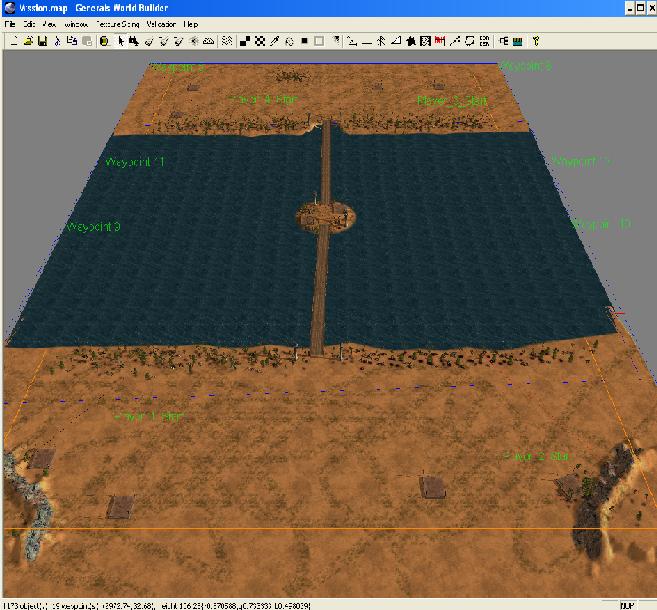Screen dimensions: 657x610
Task: Open the View menu
Action: coord(48,23)
